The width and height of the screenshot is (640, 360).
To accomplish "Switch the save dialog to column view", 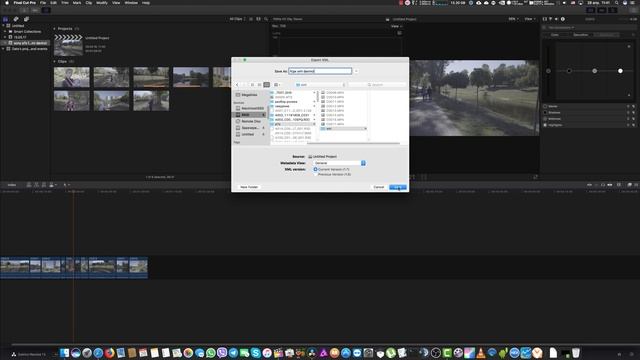I will coord(267,84).
